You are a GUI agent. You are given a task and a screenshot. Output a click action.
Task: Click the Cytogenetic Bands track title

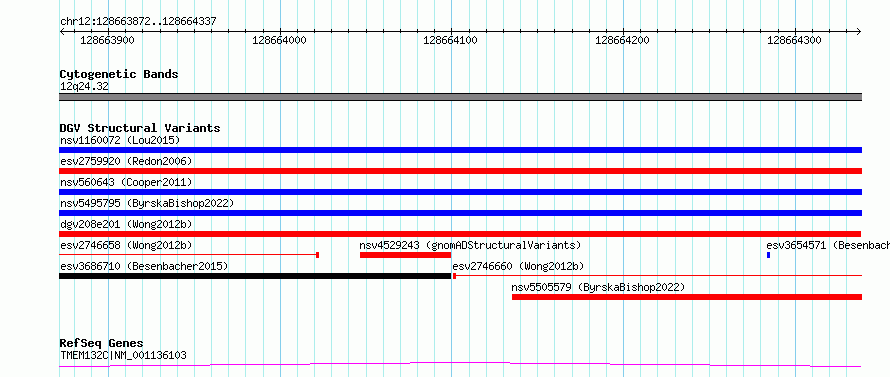(119, 74)
